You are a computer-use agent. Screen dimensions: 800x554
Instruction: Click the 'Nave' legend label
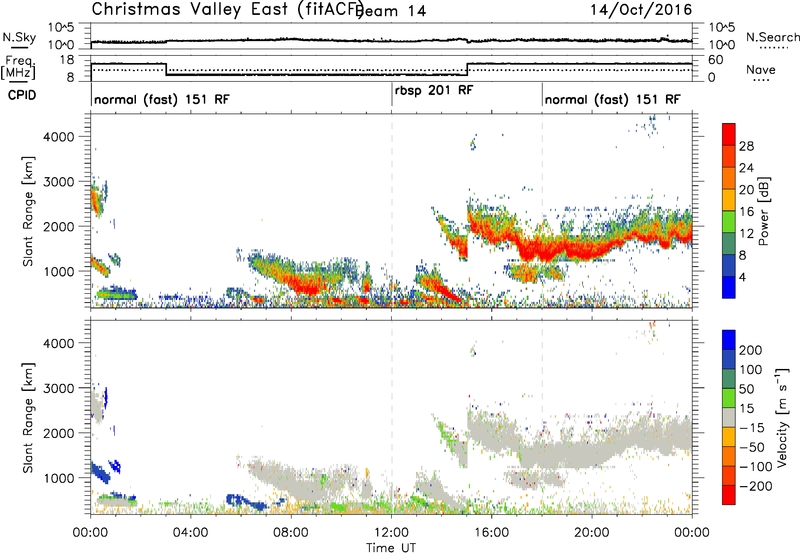[760, 69]
